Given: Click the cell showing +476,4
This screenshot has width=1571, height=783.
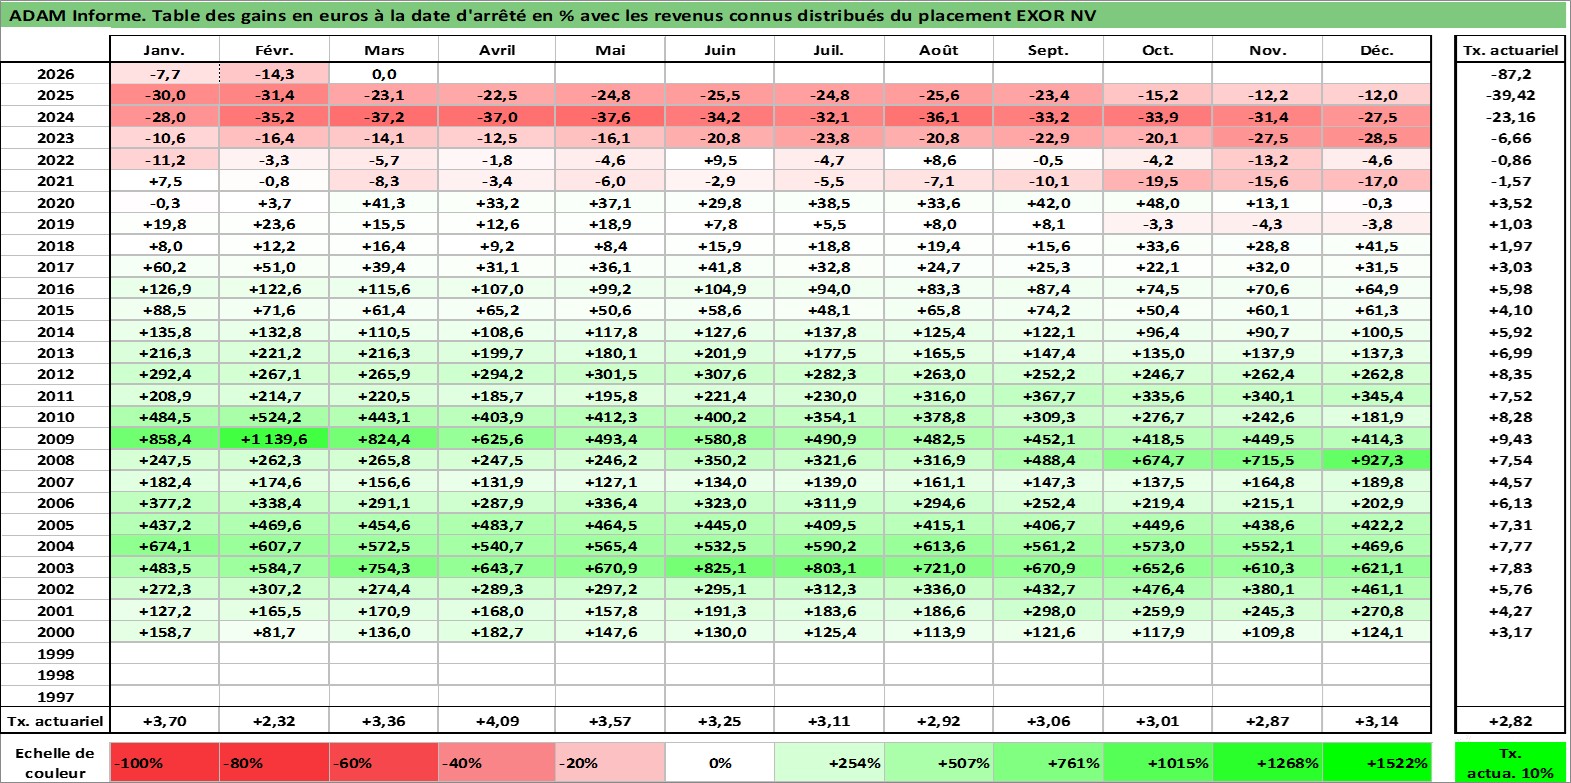Looking at the screenshot, I should coord(1157,589).
